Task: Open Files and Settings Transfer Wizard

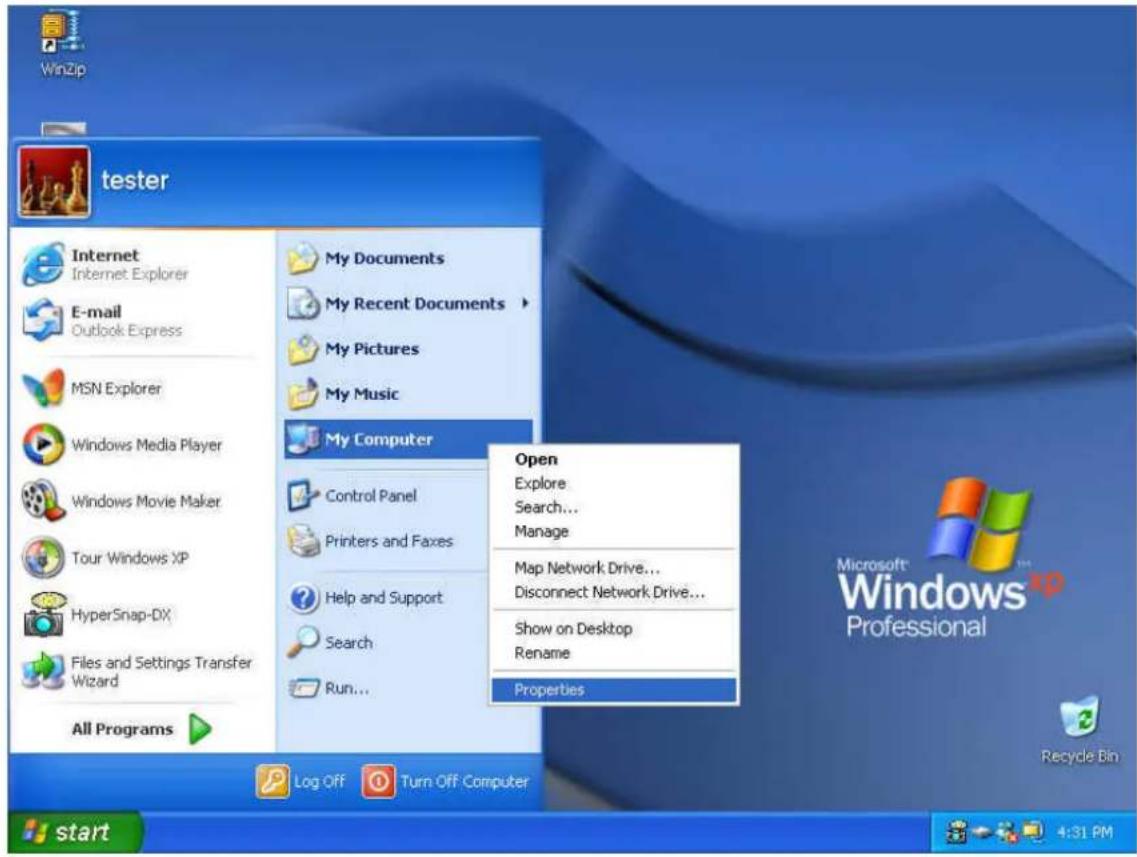Action: coord(138,671)
